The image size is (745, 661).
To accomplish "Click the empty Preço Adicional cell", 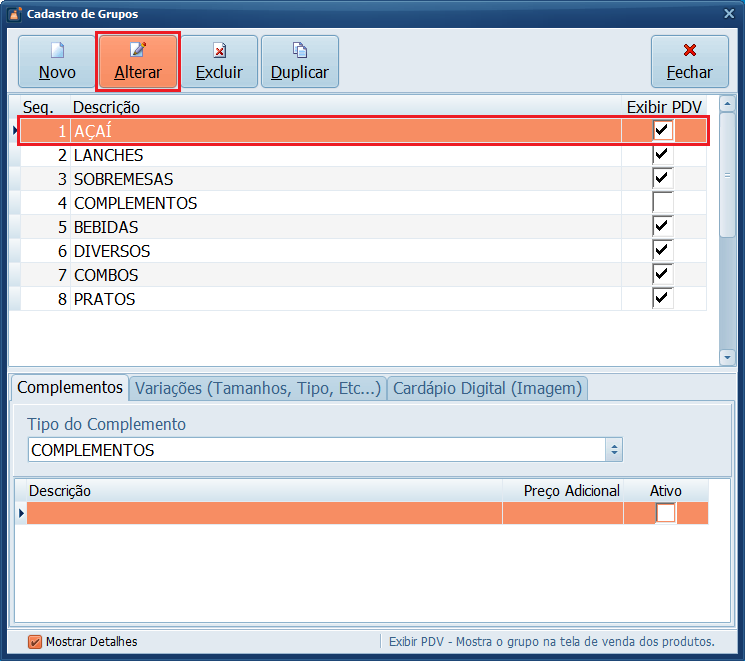I will (x=563, y=513).
